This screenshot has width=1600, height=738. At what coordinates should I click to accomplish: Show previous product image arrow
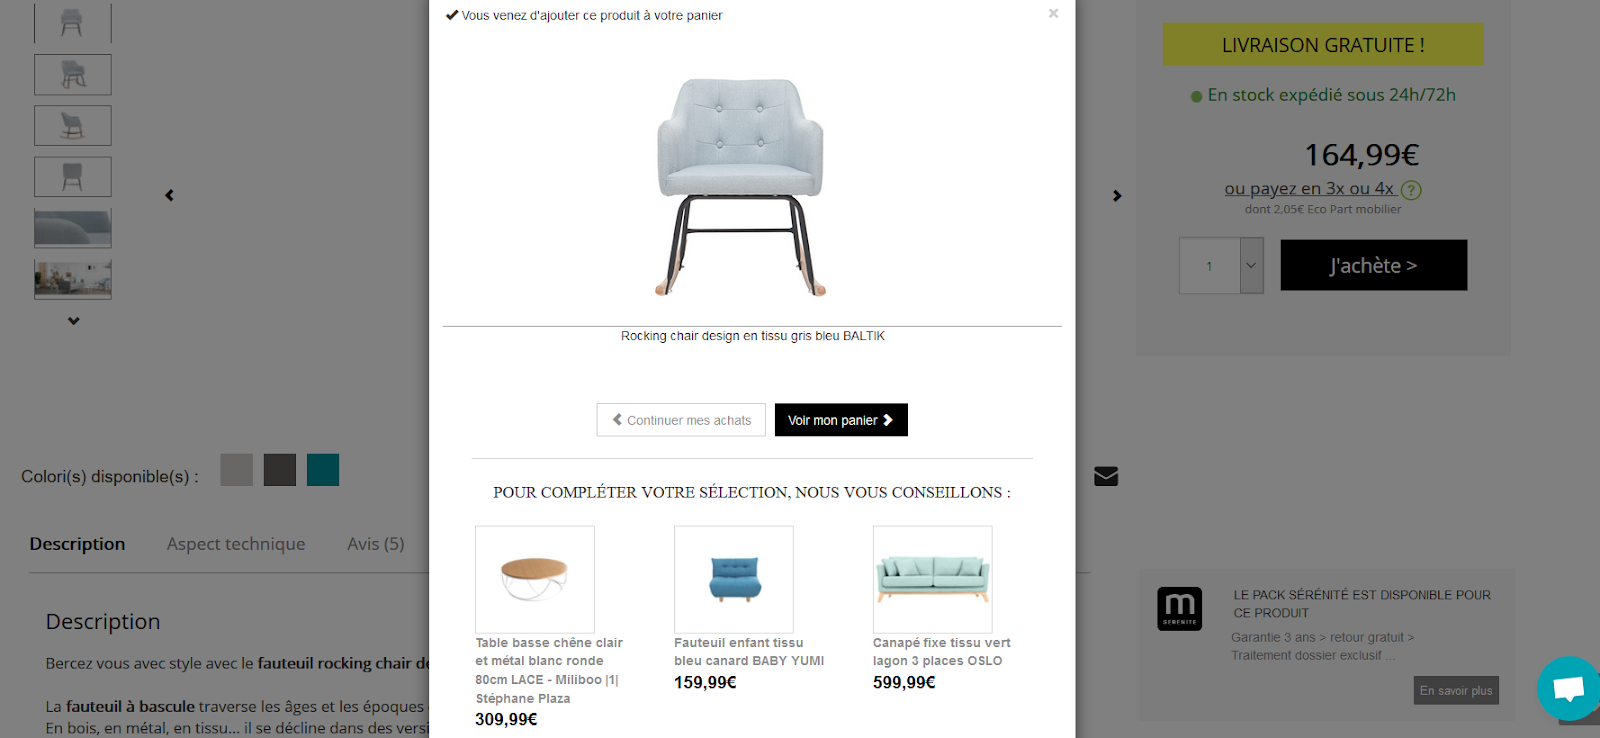click(x=170, y=195)
